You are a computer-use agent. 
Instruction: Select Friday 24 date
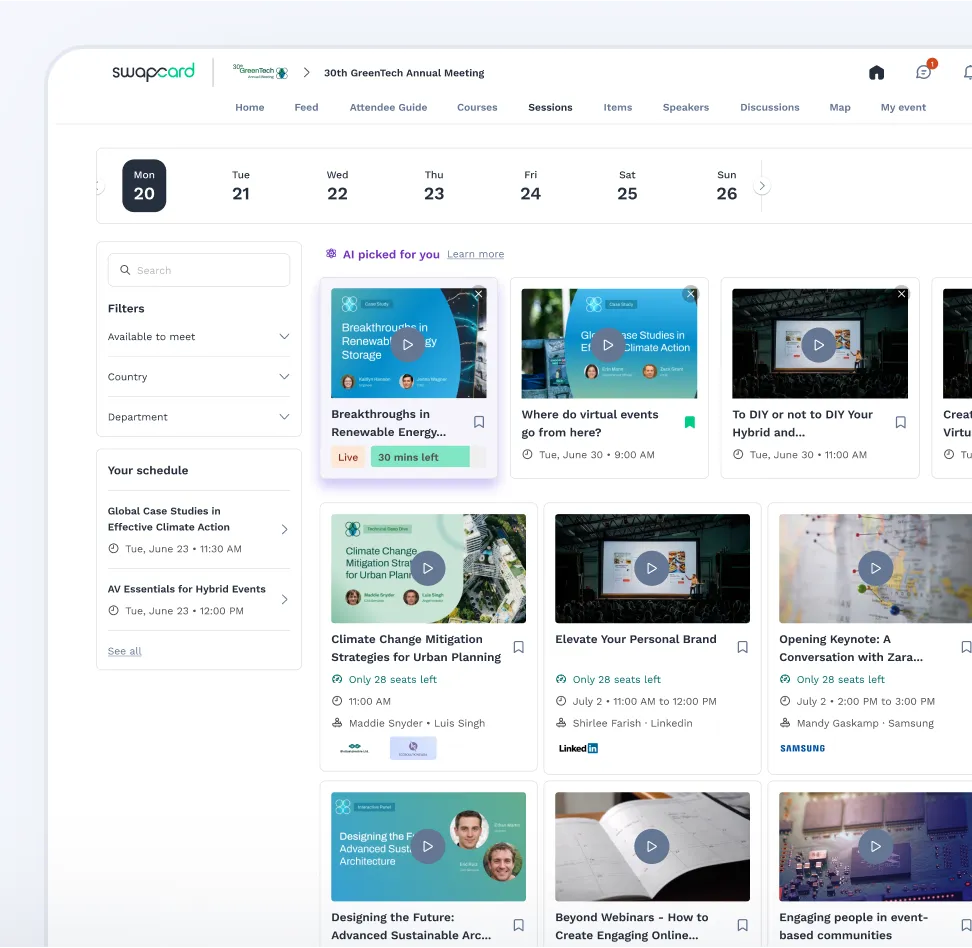pos(531,185)
